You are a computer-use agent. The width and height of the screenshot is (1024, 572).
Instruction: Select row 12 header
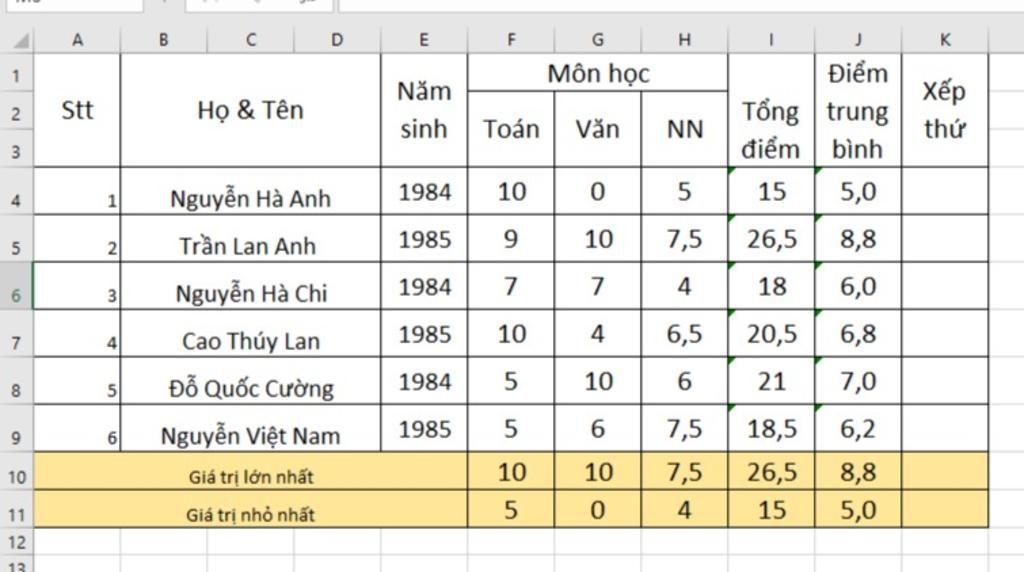16,542
